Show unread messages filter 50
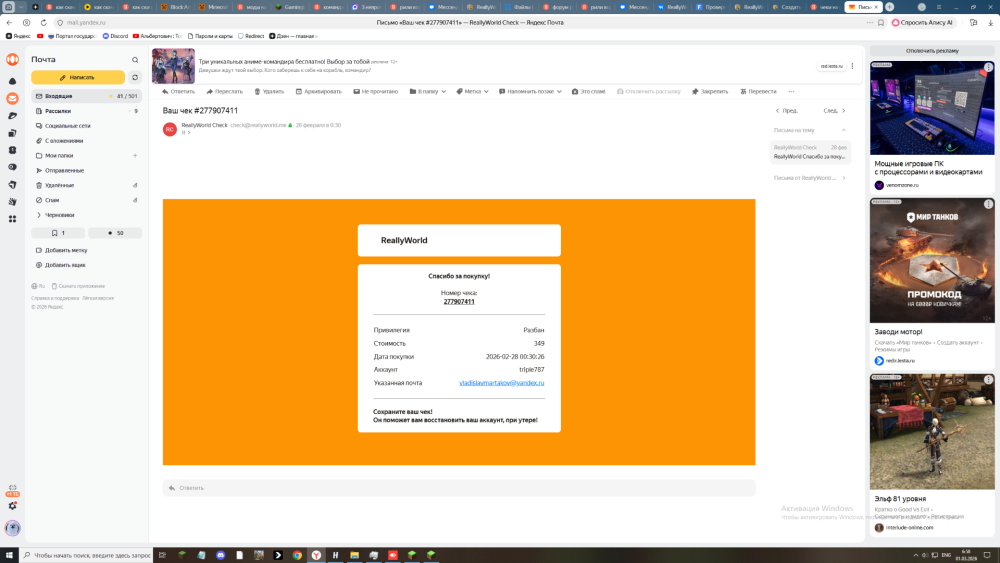The height and width of the screenshot is (563, 1000). coord(115,233)
